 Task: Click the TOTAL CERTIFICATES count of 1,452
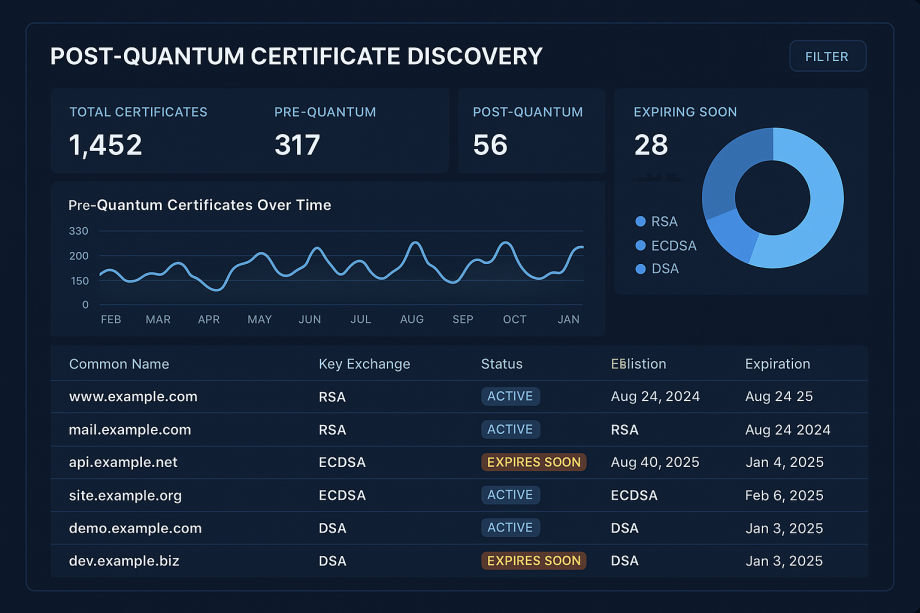104,144
